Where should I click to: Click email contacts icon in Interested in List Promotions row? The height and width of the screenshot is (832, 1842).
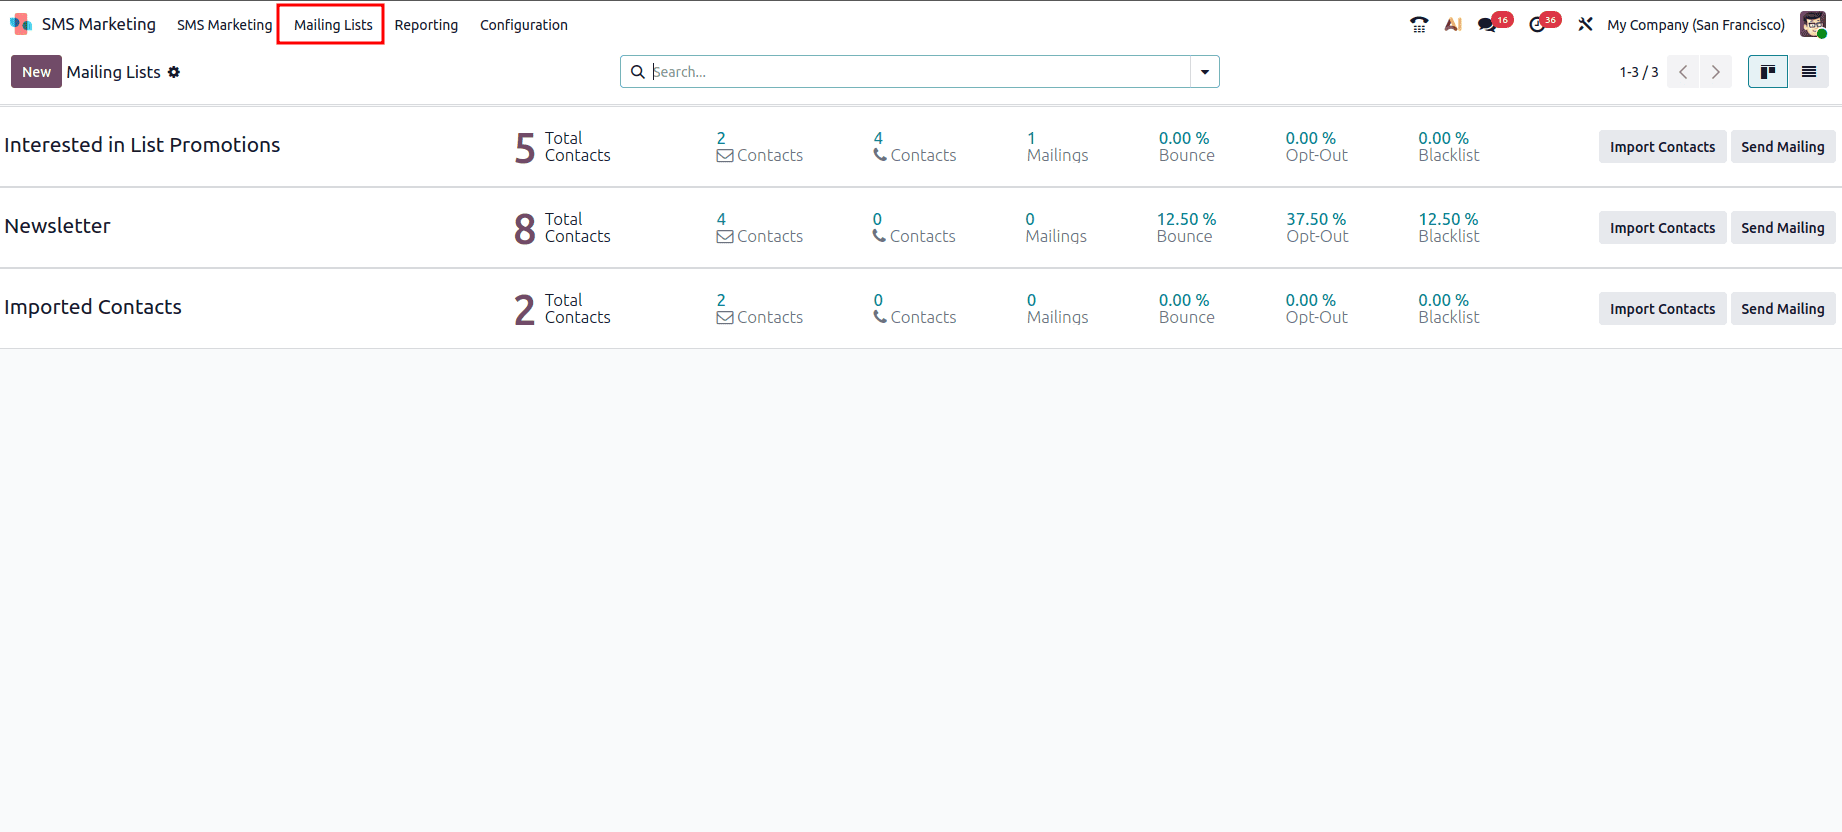pyautogui.click(x=725, y=155)
